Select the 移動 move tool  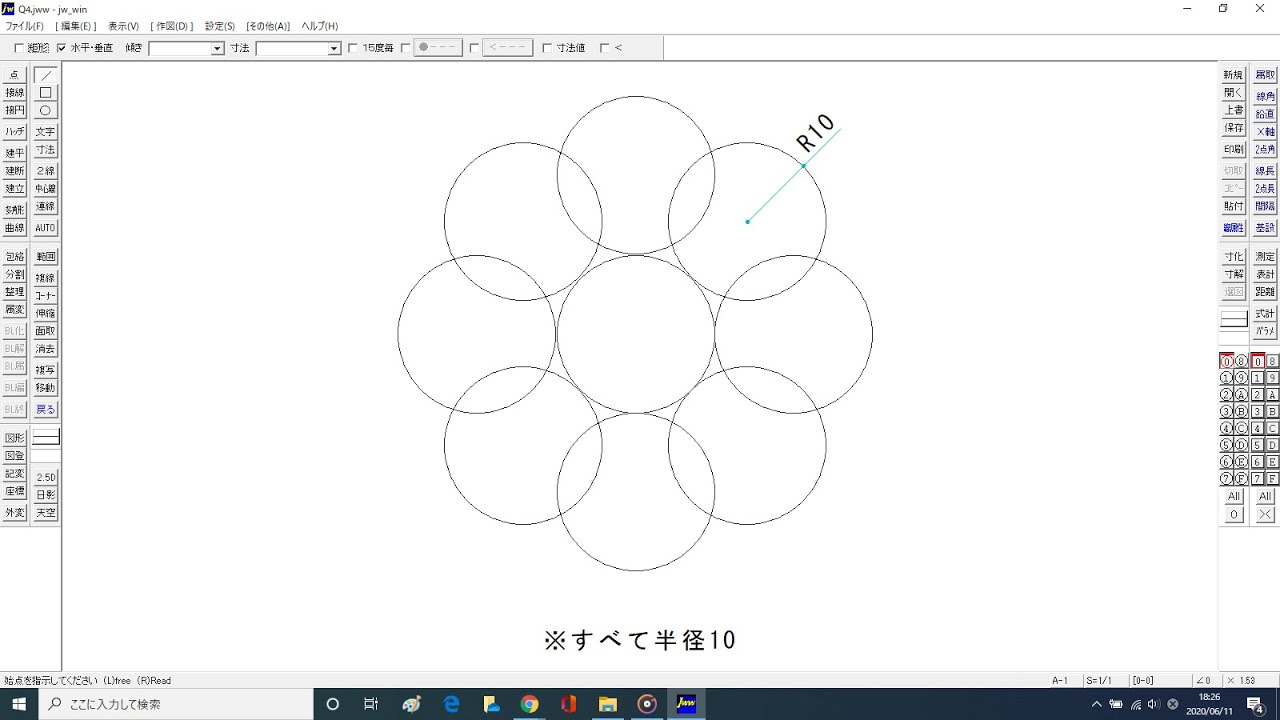pyautogui.click(x=45, y=388)
